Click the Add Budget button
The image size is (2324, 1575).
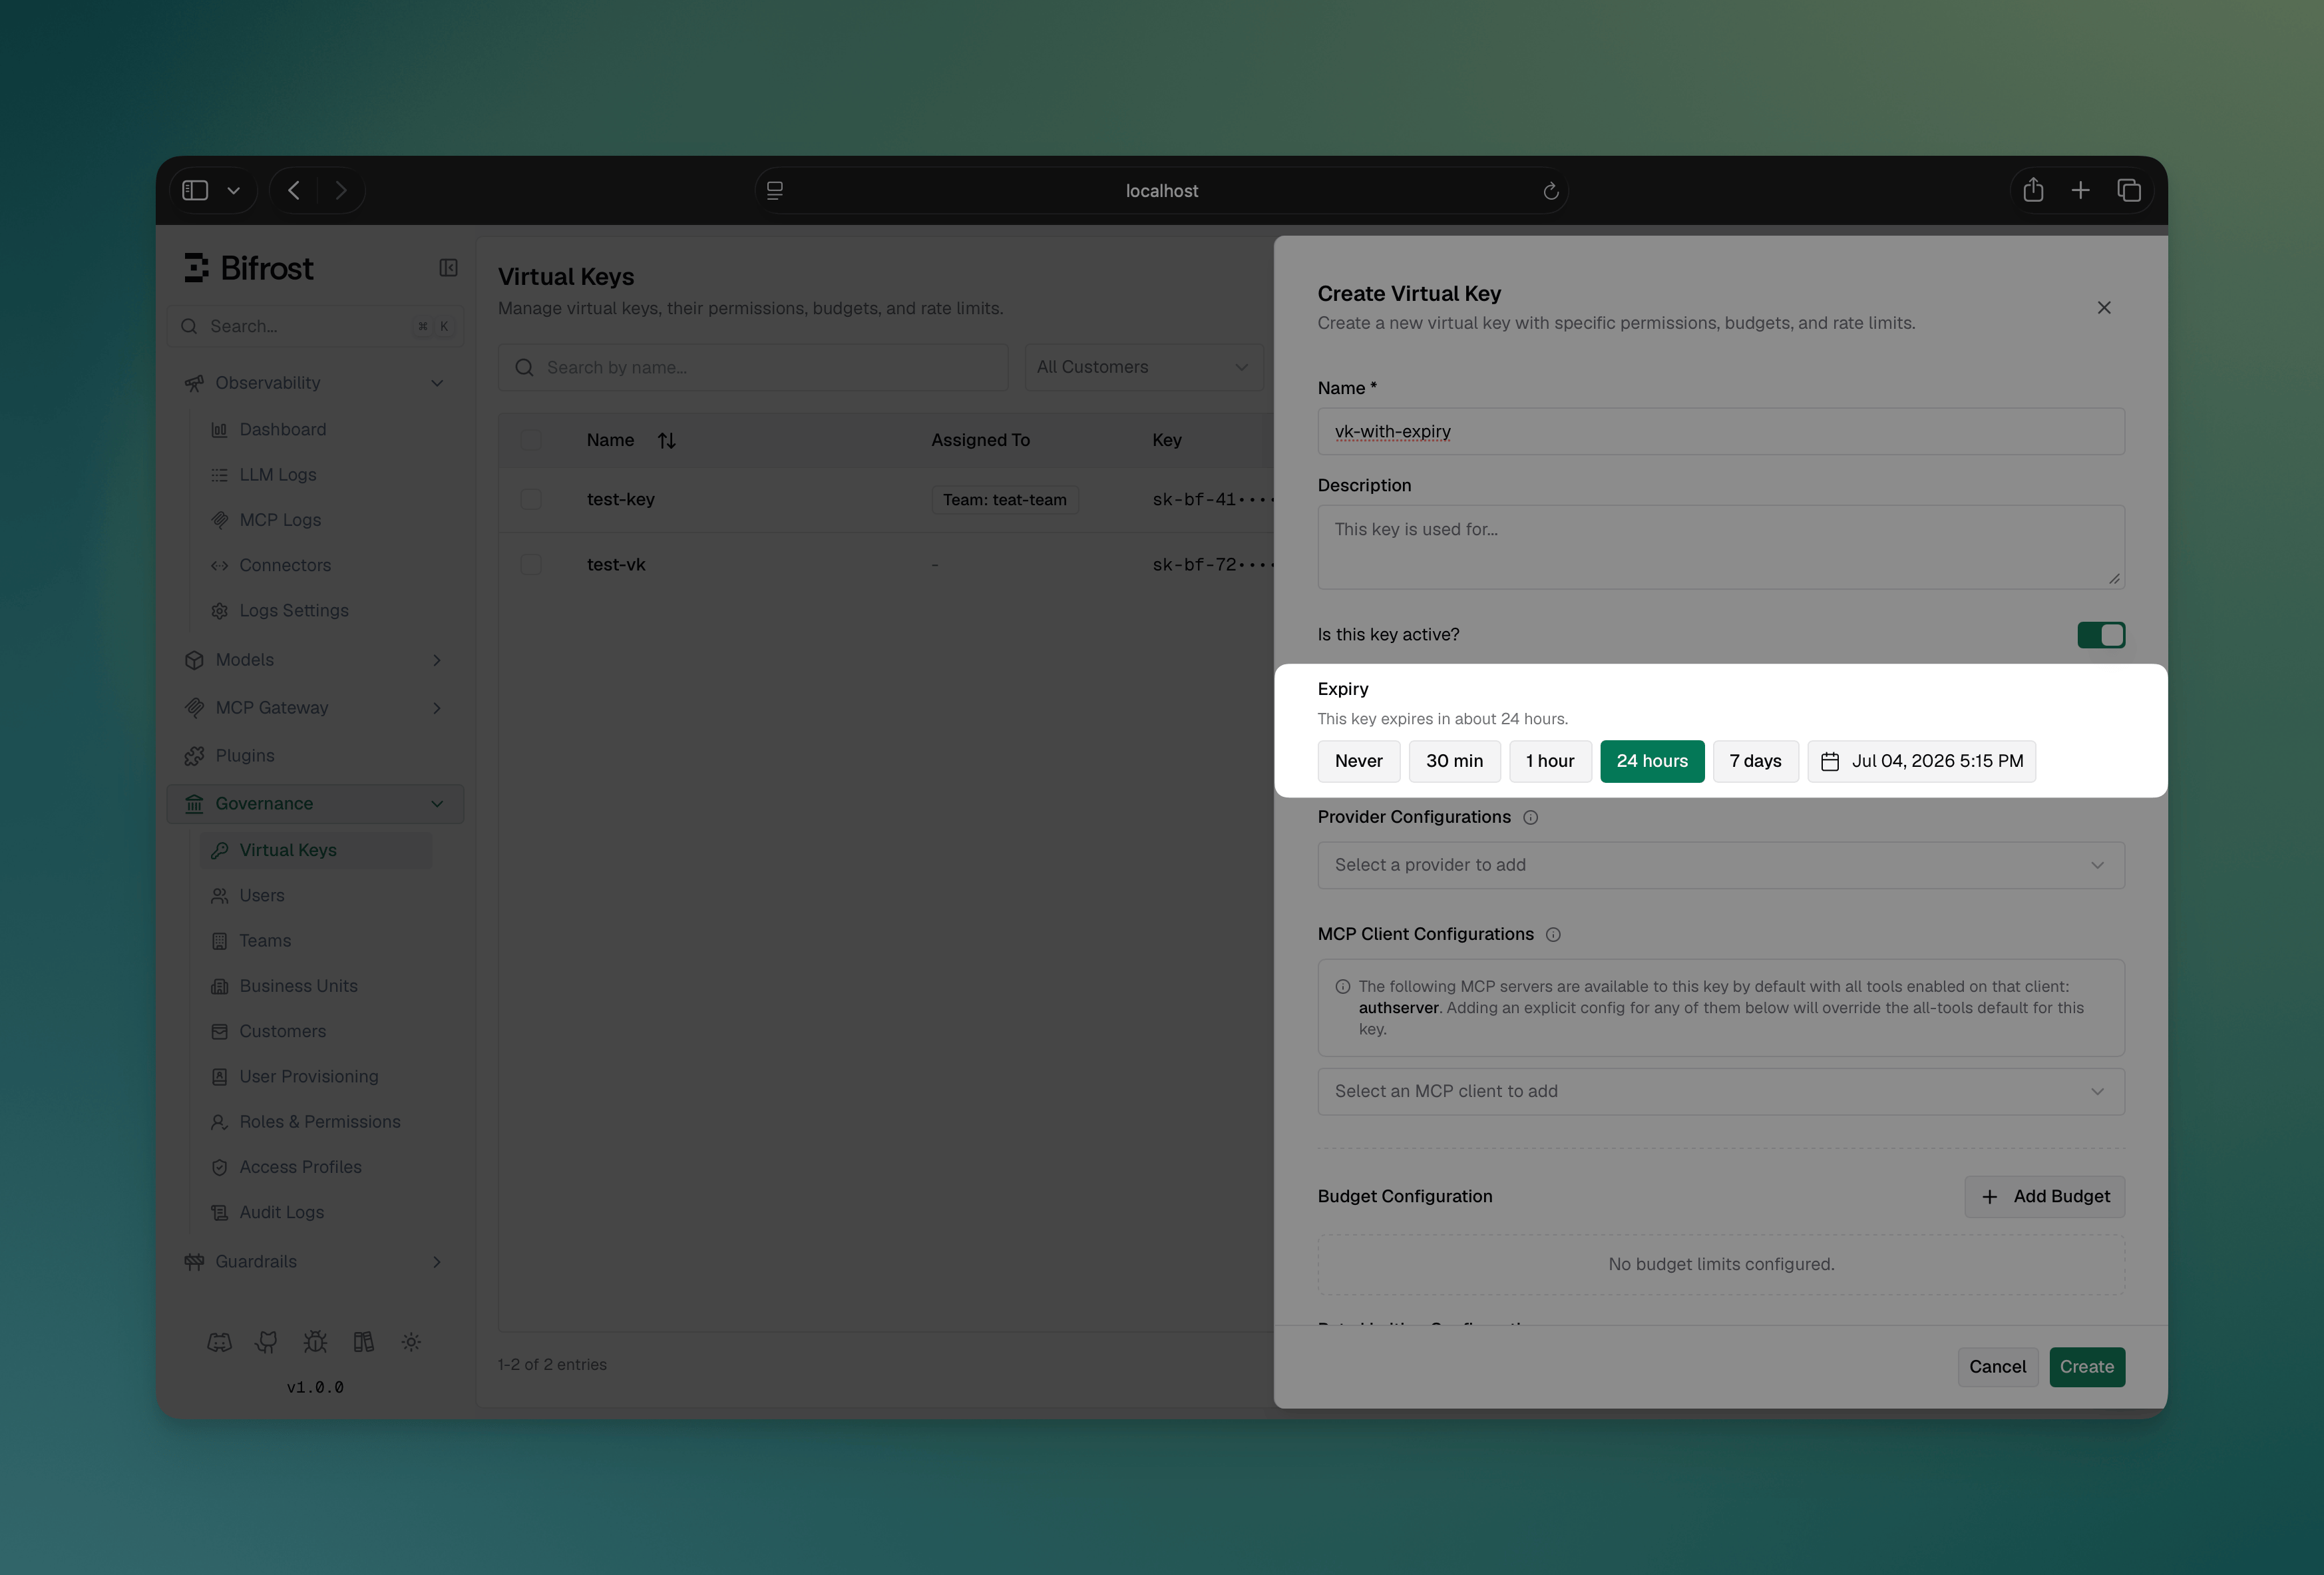(2044, 1197)
